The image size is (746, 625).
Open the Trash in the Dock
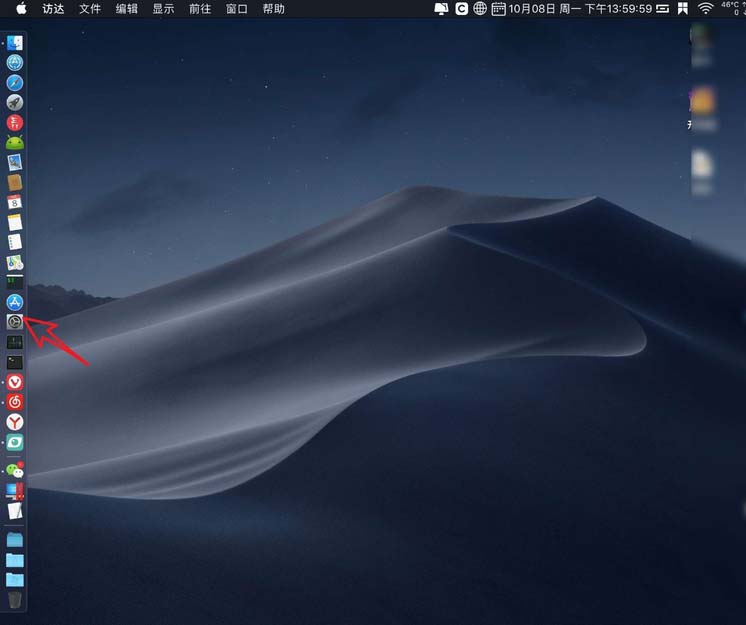pos(15,599)
